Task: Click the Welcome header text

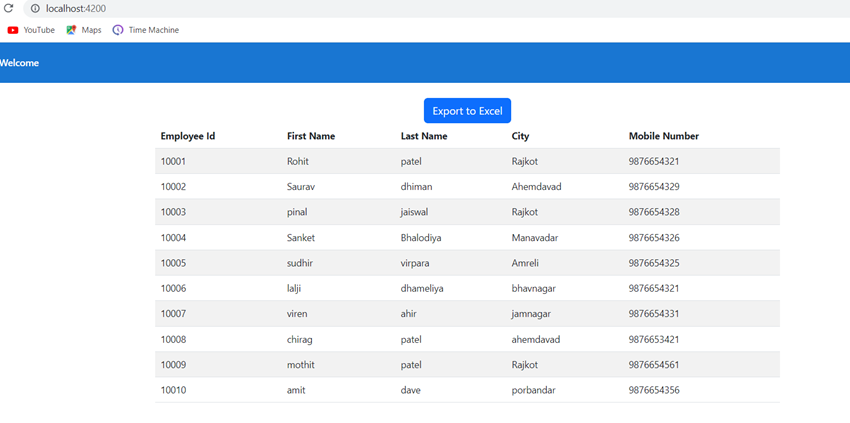Action: 20,63
